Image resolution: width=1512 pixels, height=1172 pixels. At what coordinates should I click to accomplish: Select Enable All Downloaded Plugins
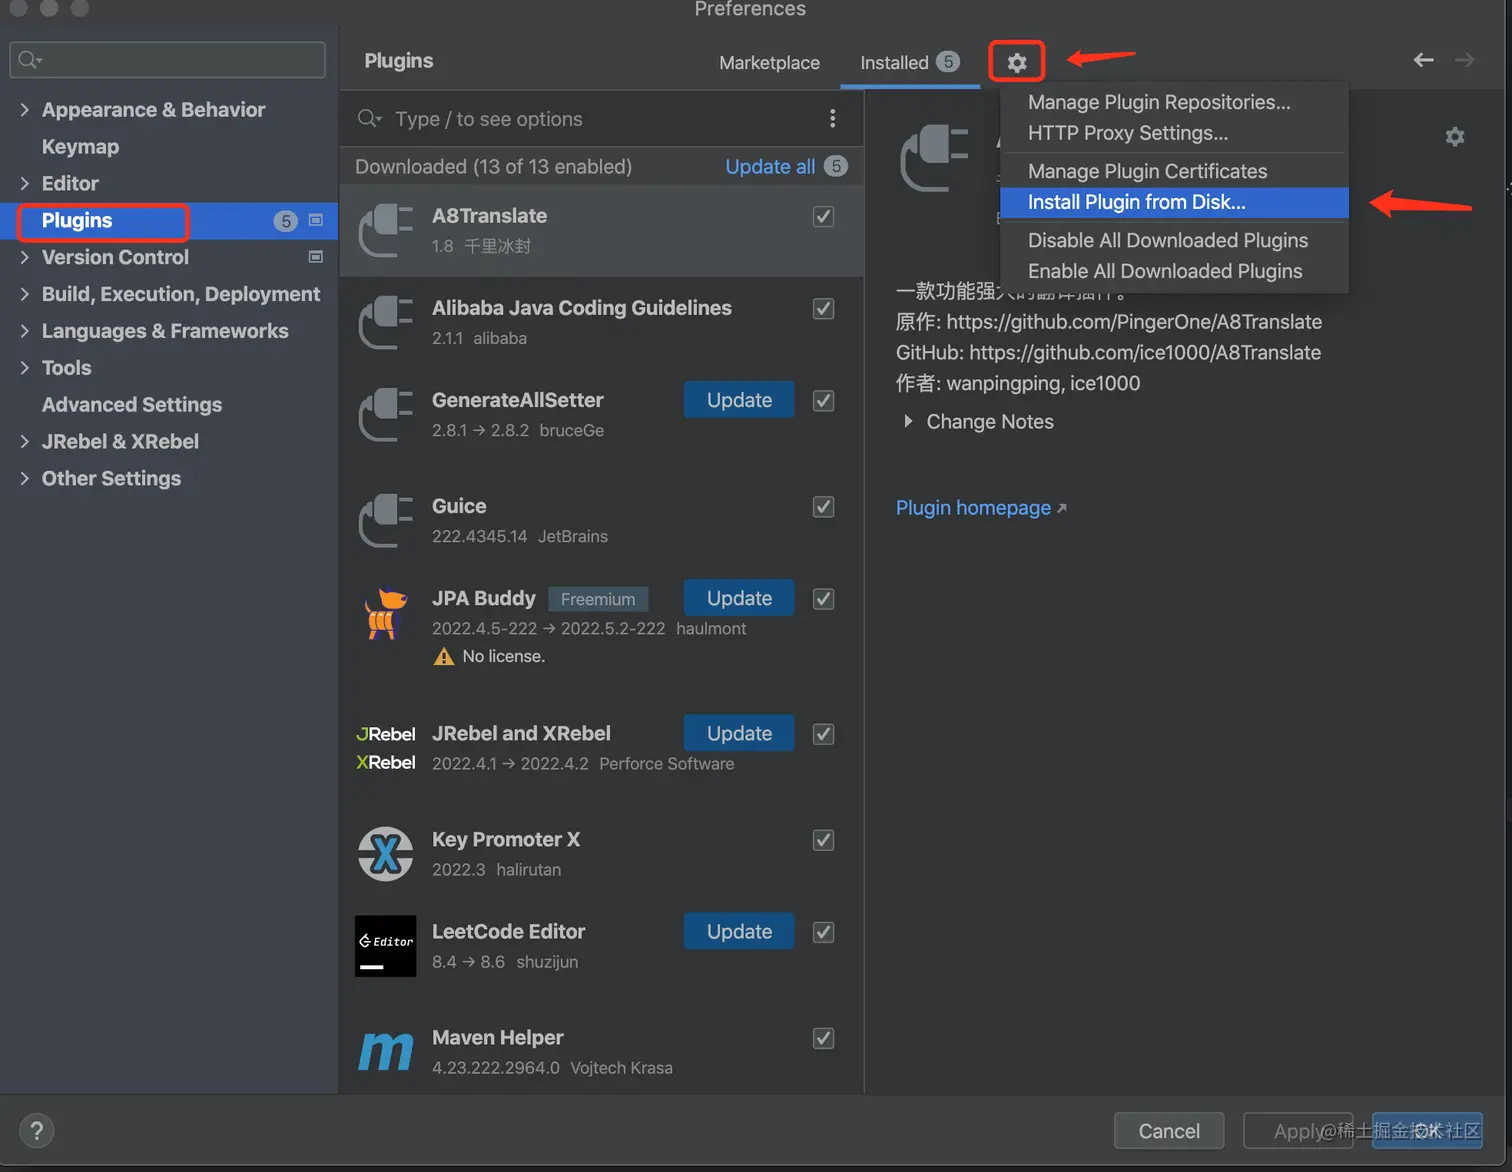click(x=1174, y=271)
